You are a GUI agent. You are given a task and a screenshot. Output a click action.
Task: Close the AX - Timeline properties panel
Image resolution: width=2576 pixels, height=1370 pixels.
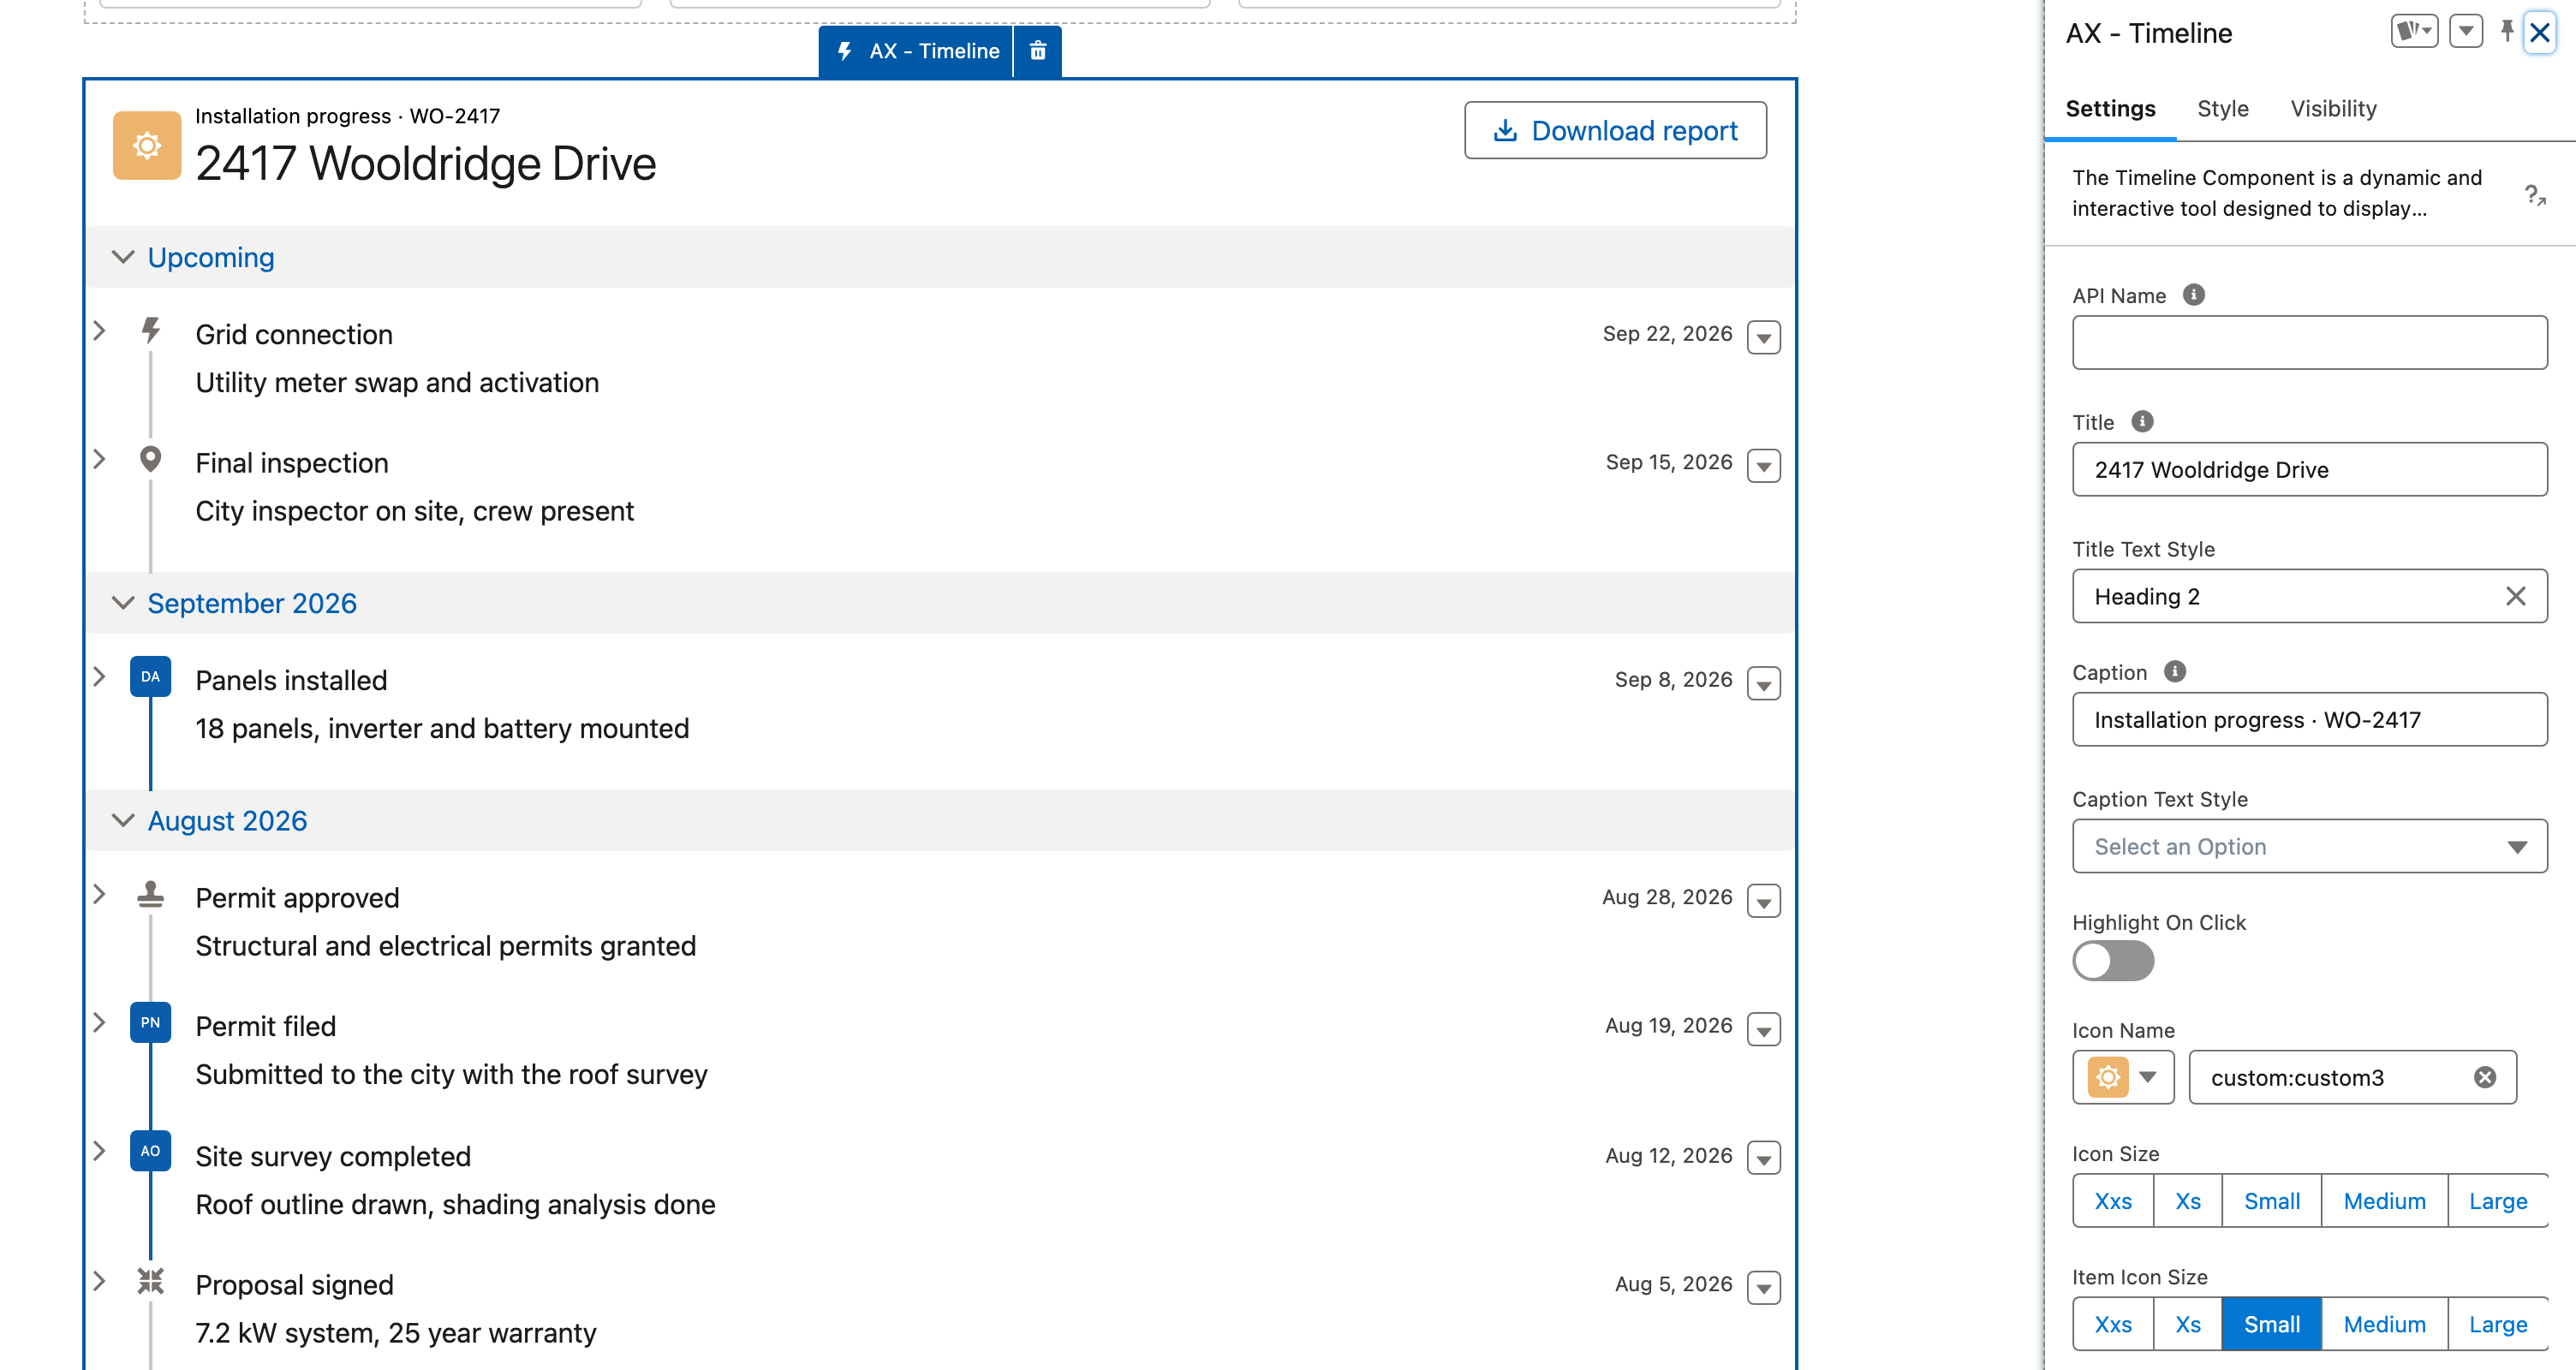click(x=2540, y=33)
